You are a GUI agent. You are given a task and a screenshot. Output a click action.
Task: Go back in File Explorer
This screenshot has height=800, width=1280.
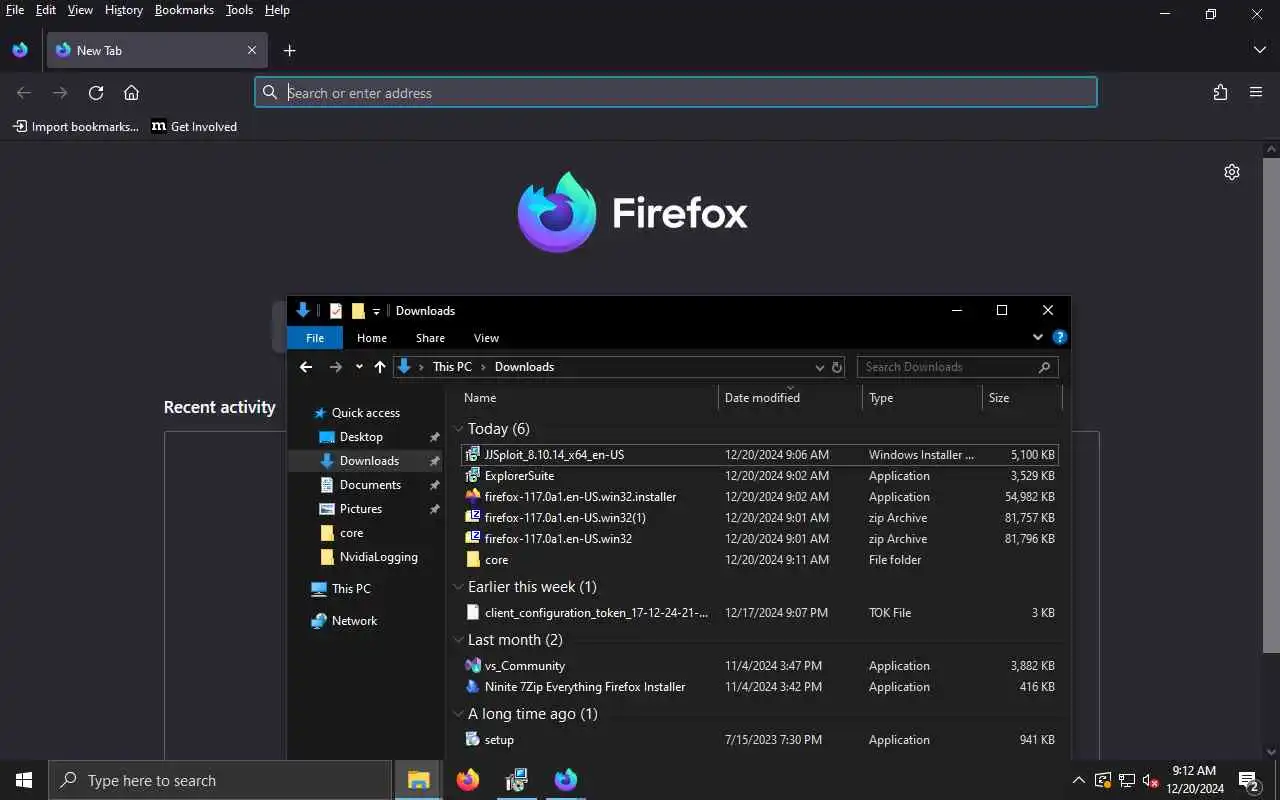point(306,367)
